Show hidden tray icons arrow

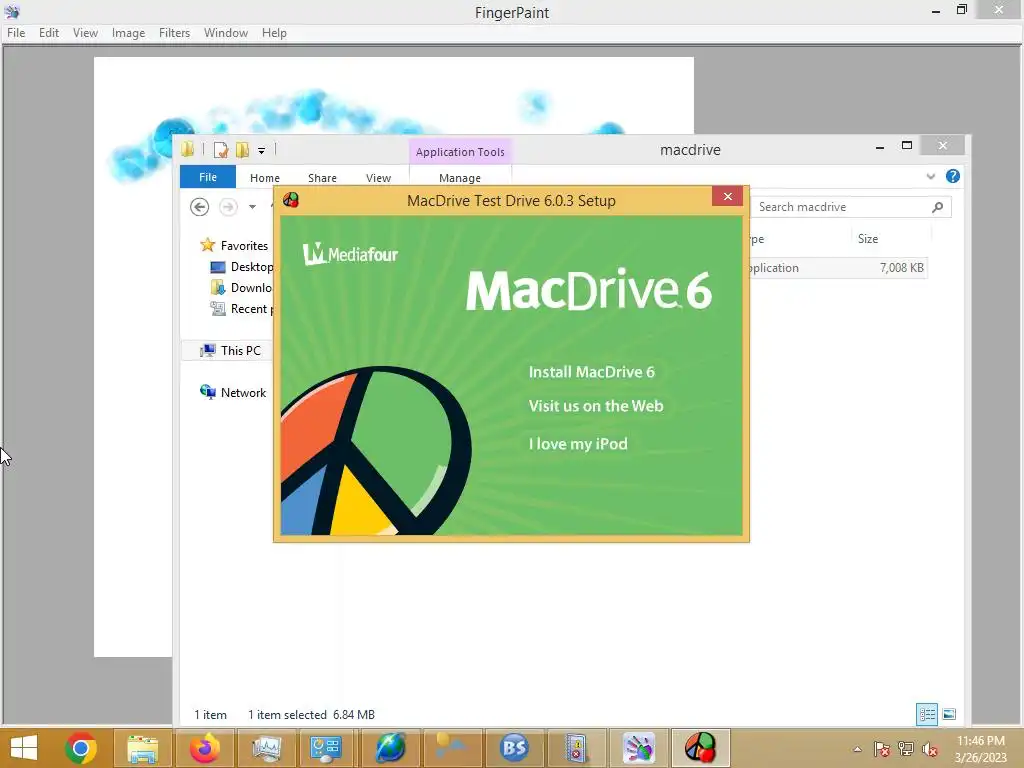pos(857,749)
